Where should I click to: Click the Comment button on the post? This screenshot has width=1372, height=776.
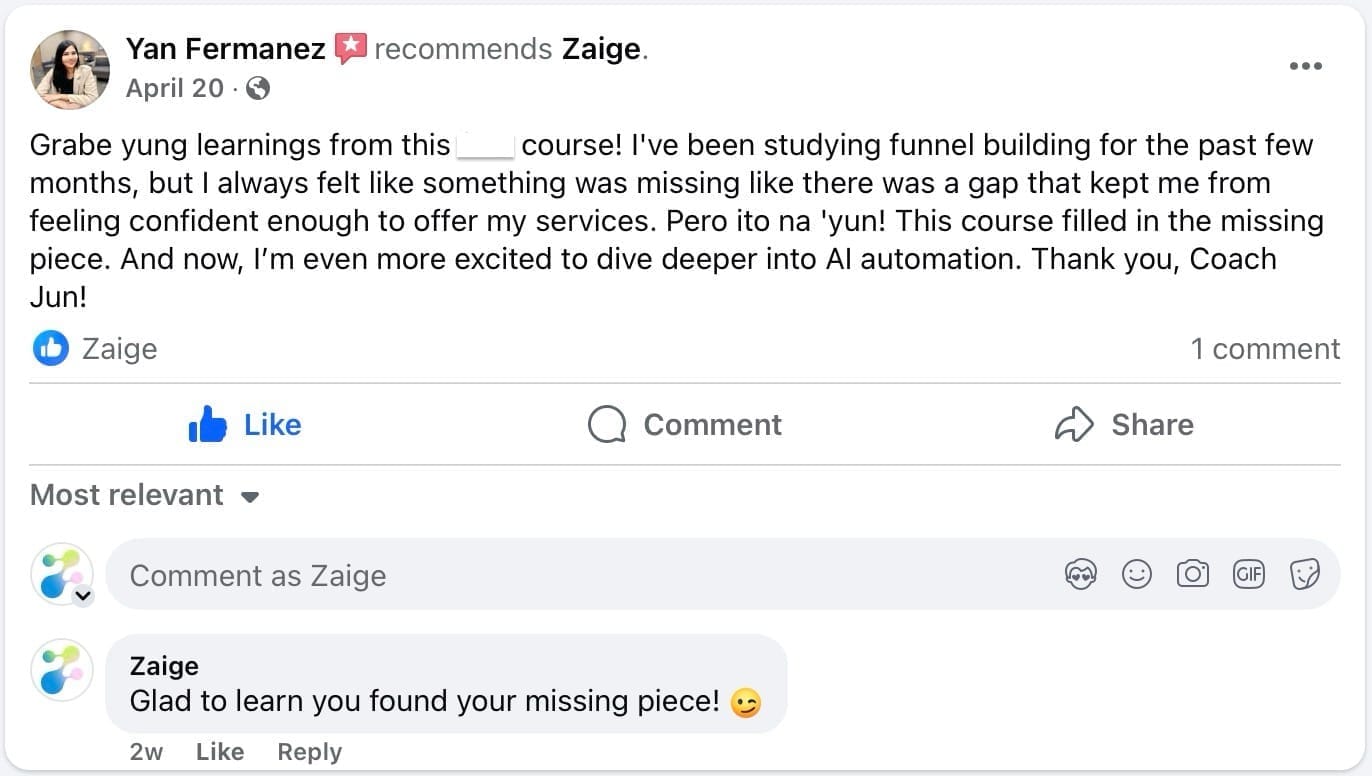coord(685,425)
